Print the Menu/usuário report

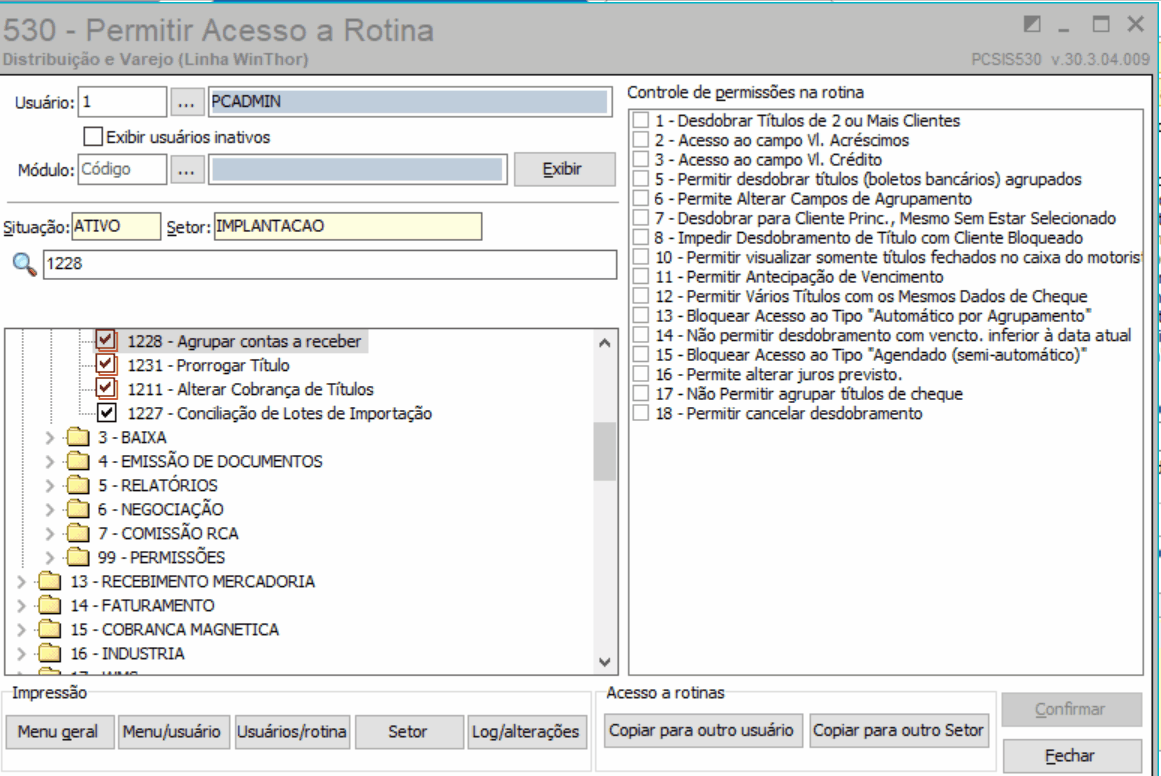point(173,732)
